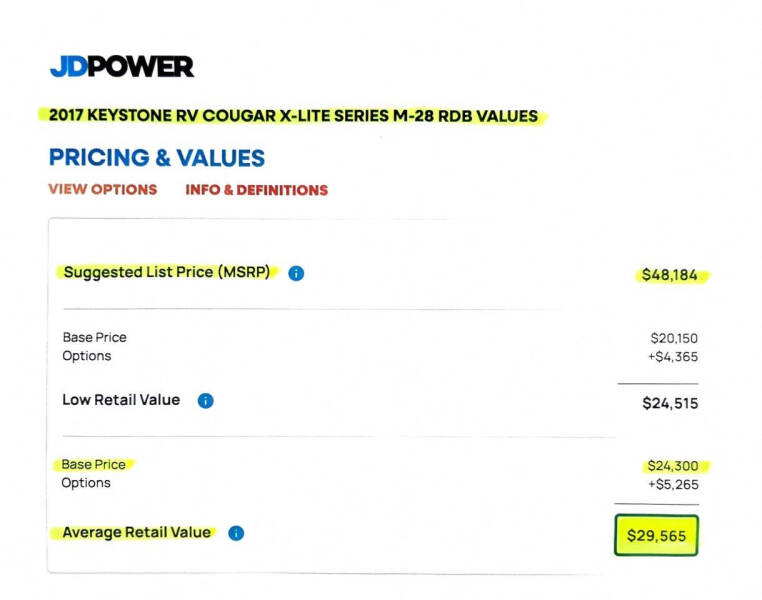Click the +$4,365 options amount
The width and height of the screenshot is (762, 600).
[x=673, y=357]
